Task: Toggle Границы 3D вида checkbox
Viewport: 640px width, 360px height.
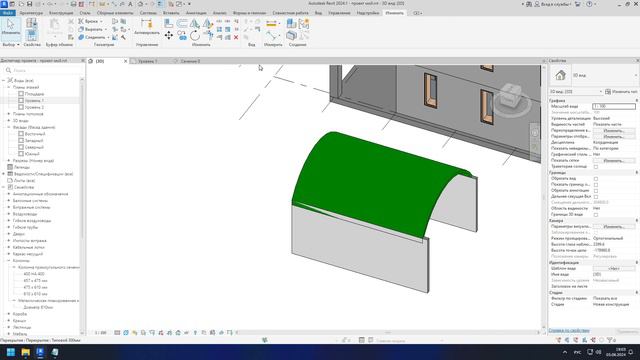Action: coord(596,214)
